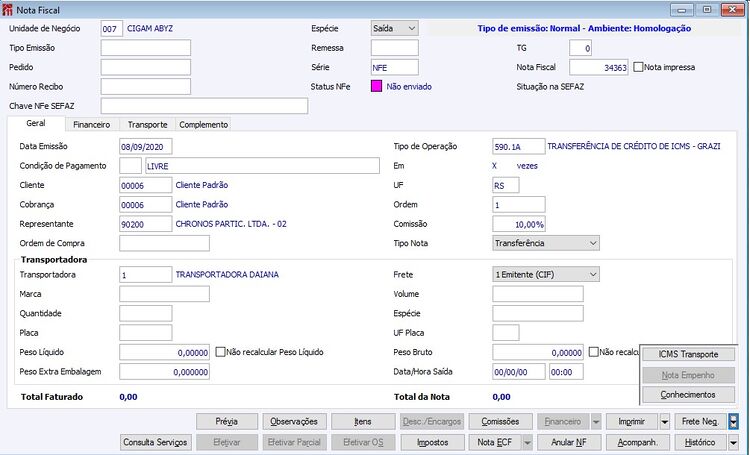The width and height of the screenshot is (750, 455).
Task: Click the magenta Status NFe color indicator
Action: [x=376, y=86]
